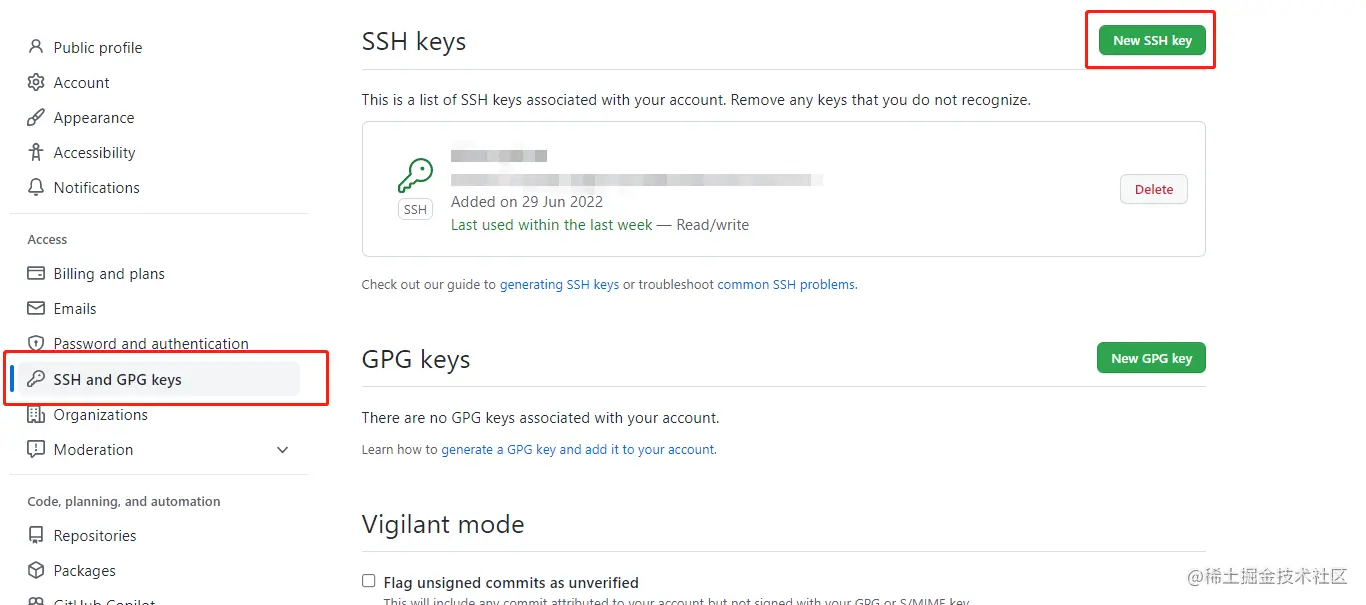1366x605 pixels.
Task: Open the generating SSH keys guide link
Action: [559, 284]
